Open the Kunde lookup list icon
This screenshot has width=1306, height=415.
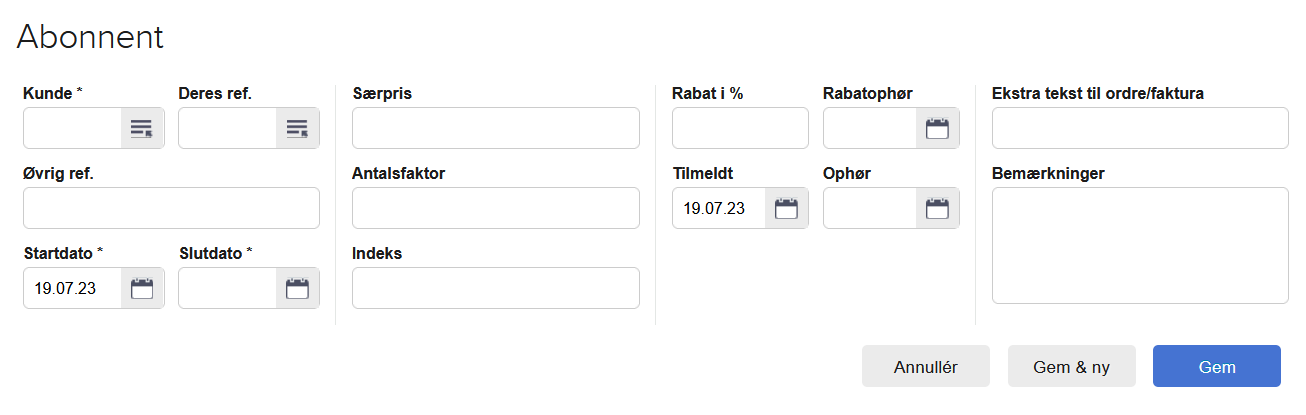(x=142, y=128)
